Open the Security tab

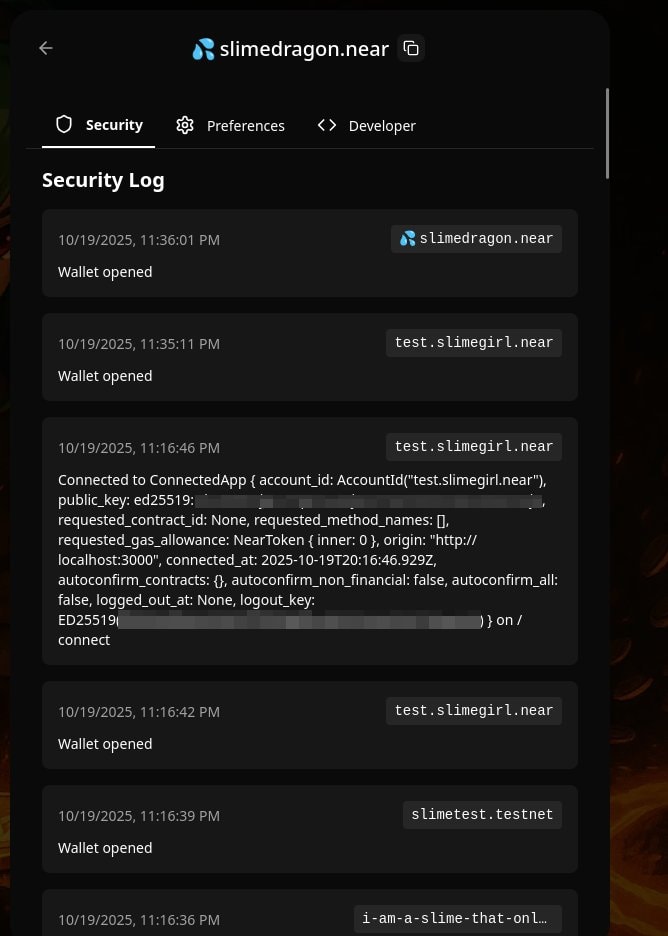[x=99, y=125]
